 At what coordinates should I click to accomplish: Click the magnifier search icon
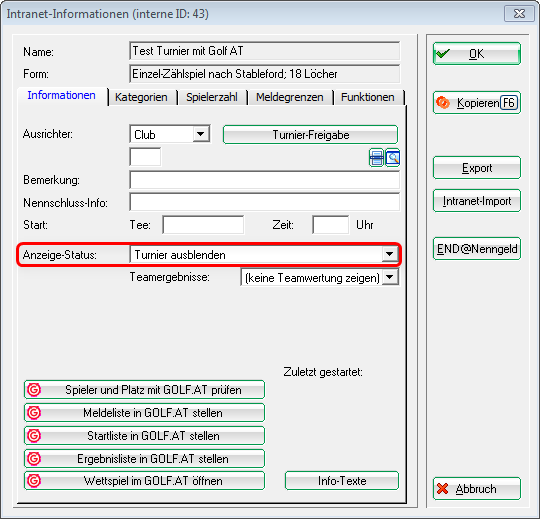[392, 158]
